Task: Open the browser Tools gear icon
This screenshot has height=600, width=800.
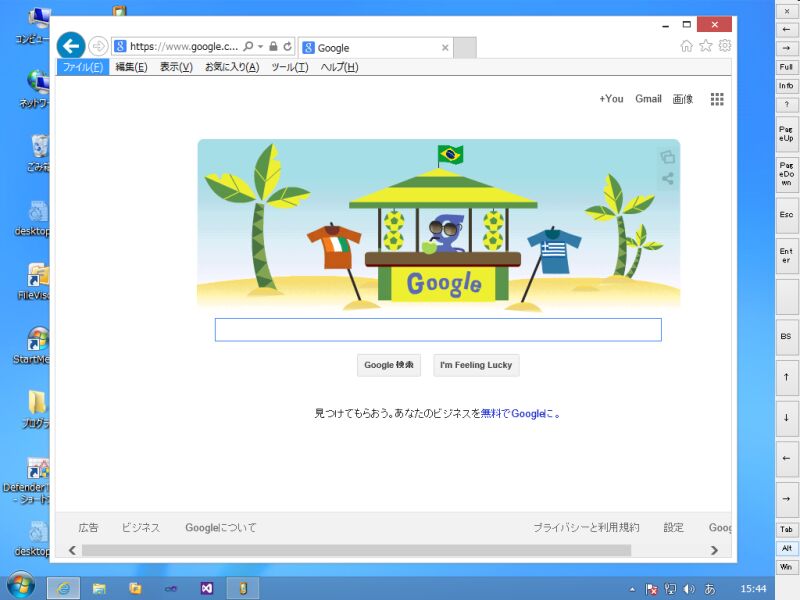Action: point(724,46)
